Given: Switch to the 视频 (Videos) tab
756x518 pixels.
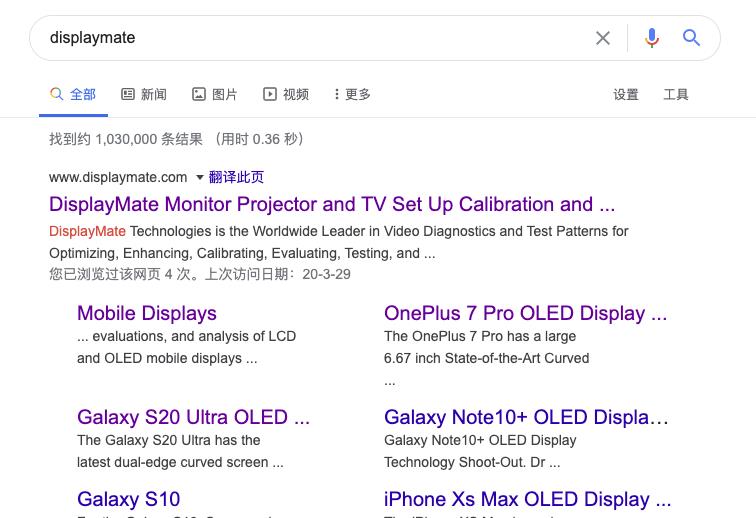Looking at the screenshot, I should point(286,94).
